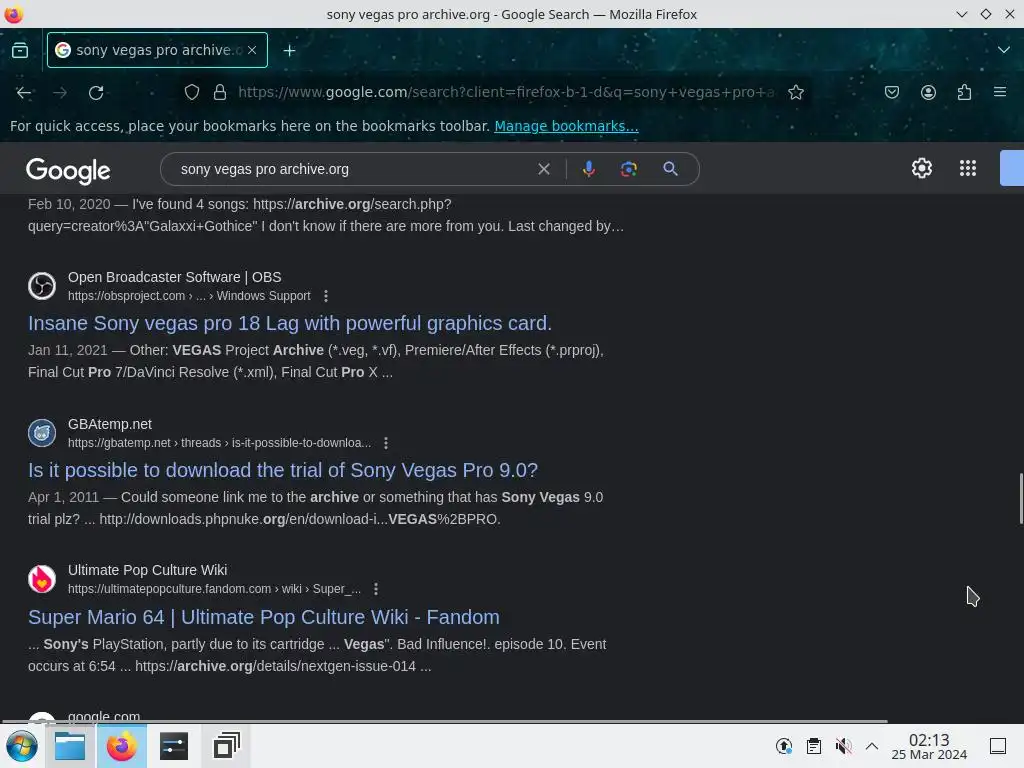
Task: Open clock showing 02:13
Action: pos(929,746)
